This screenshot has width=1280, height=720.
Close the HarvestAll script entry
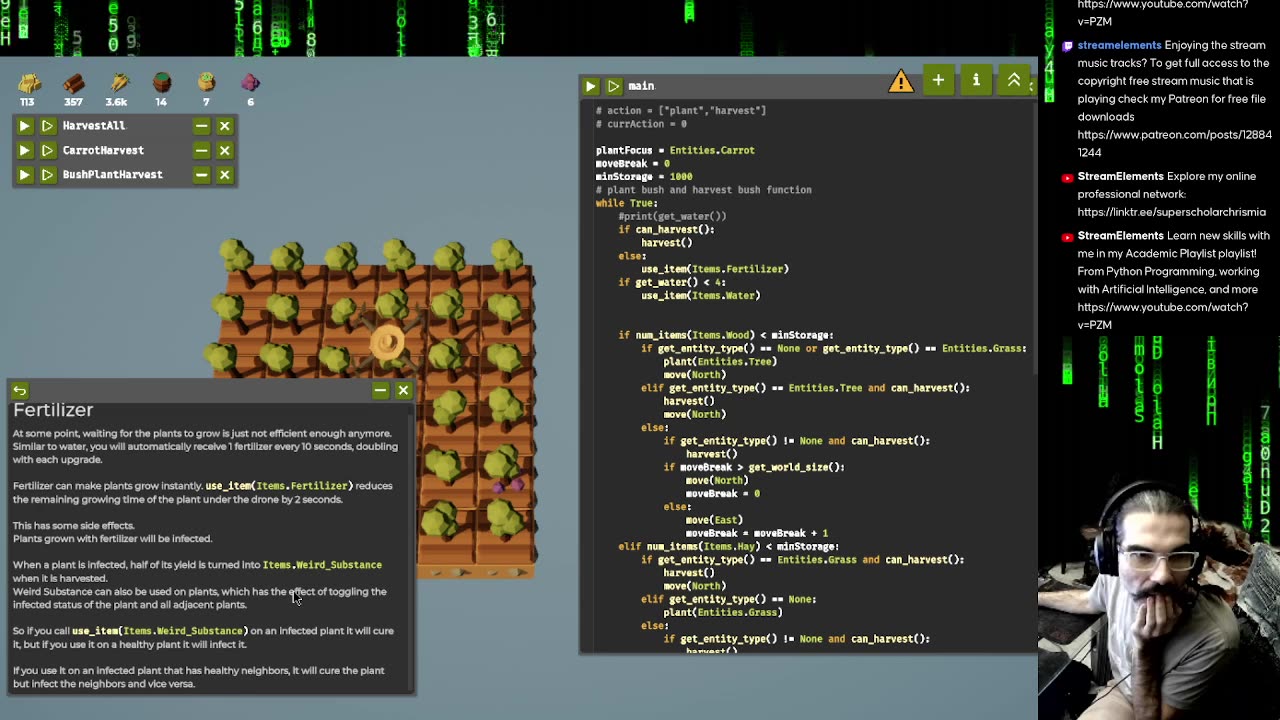click(225, 126)
